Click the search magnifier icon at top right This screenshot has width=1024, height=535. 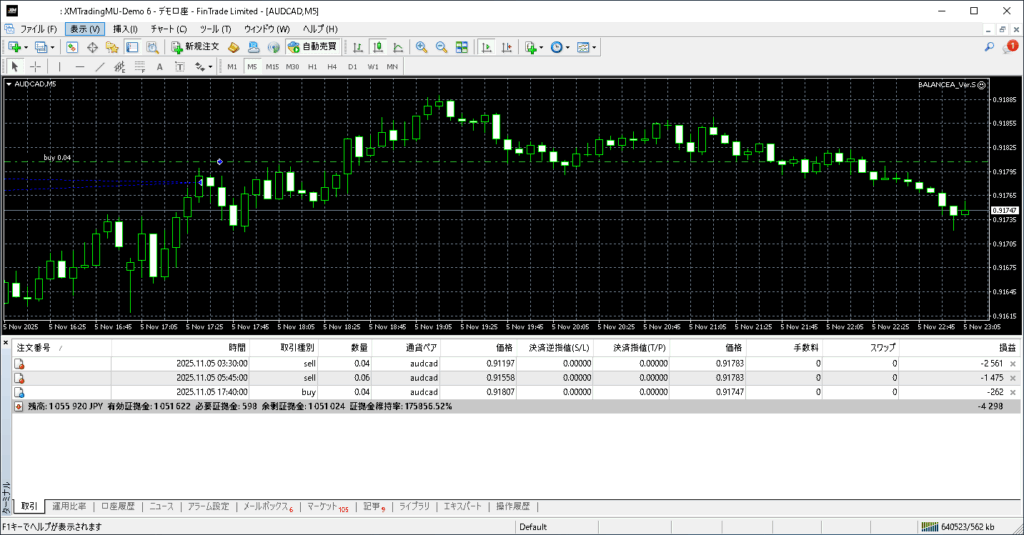[x=989, y=47]
